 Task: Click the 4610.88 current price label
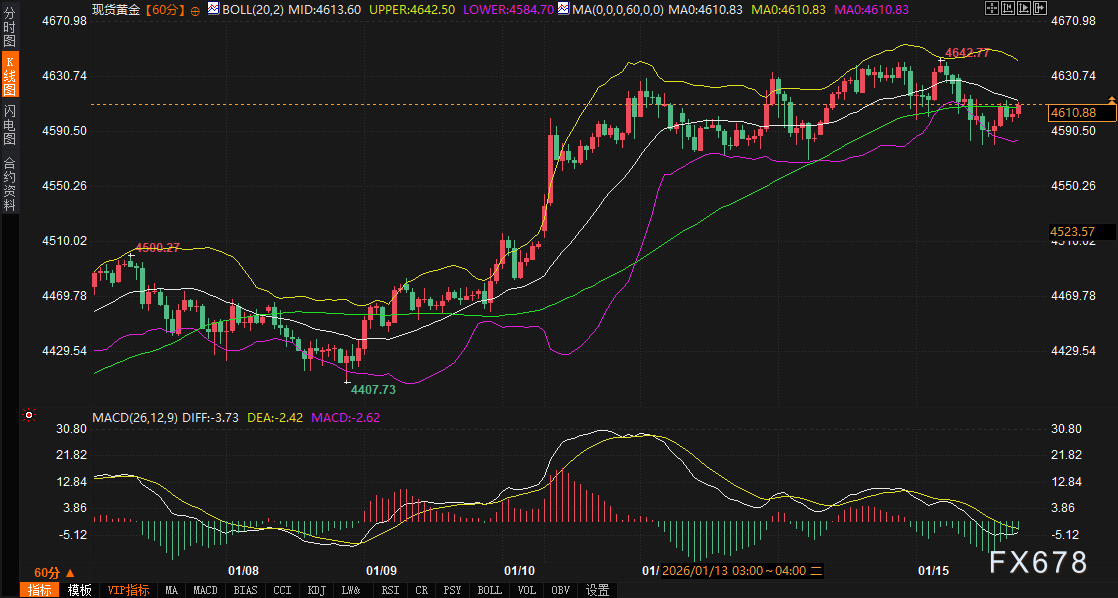coord(1073,113)
